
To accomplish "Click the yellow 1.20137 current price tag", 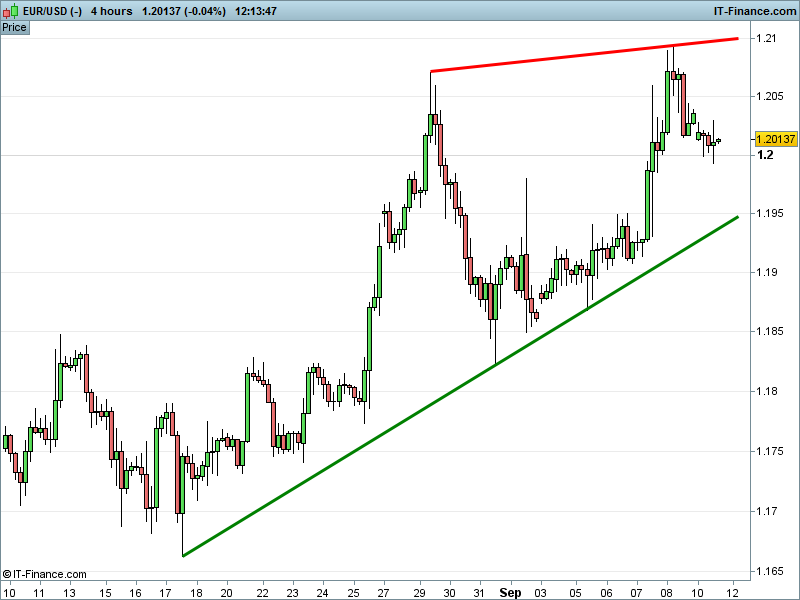I will 776,139.
